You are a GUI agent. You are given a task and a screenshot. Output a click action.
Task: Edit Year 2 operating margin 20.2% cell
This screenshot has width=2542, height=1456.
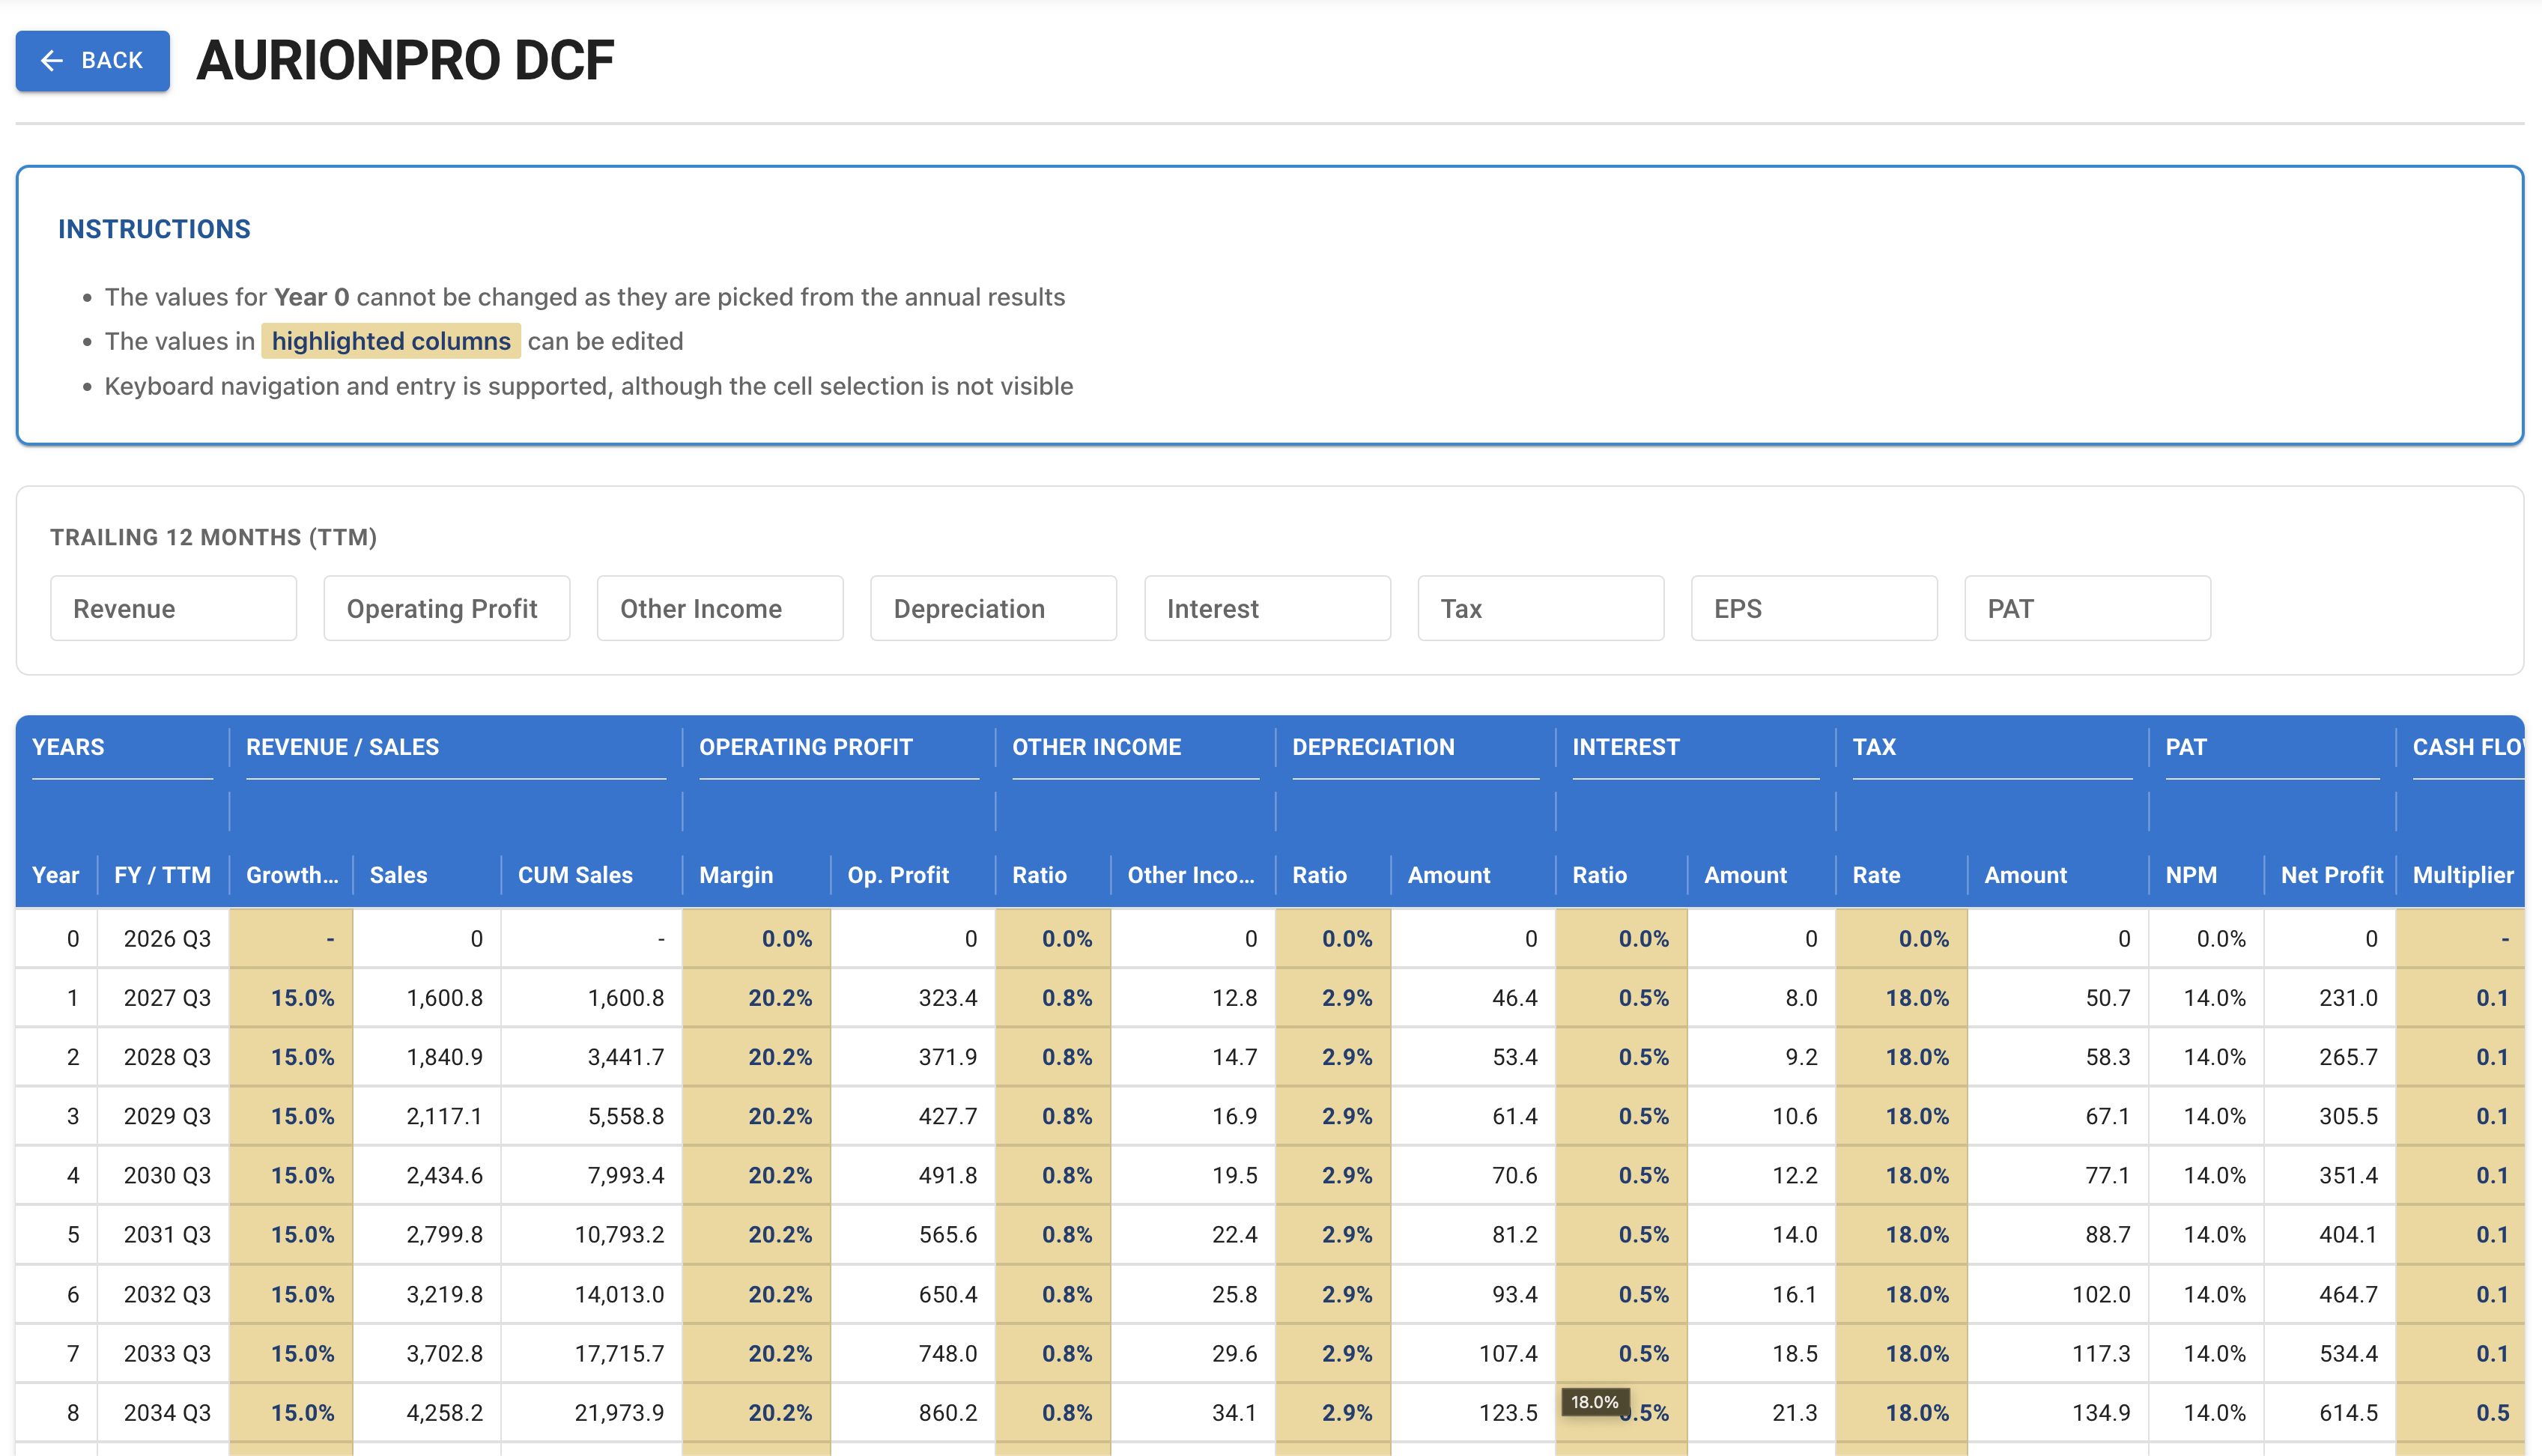tap(757, 1057)
